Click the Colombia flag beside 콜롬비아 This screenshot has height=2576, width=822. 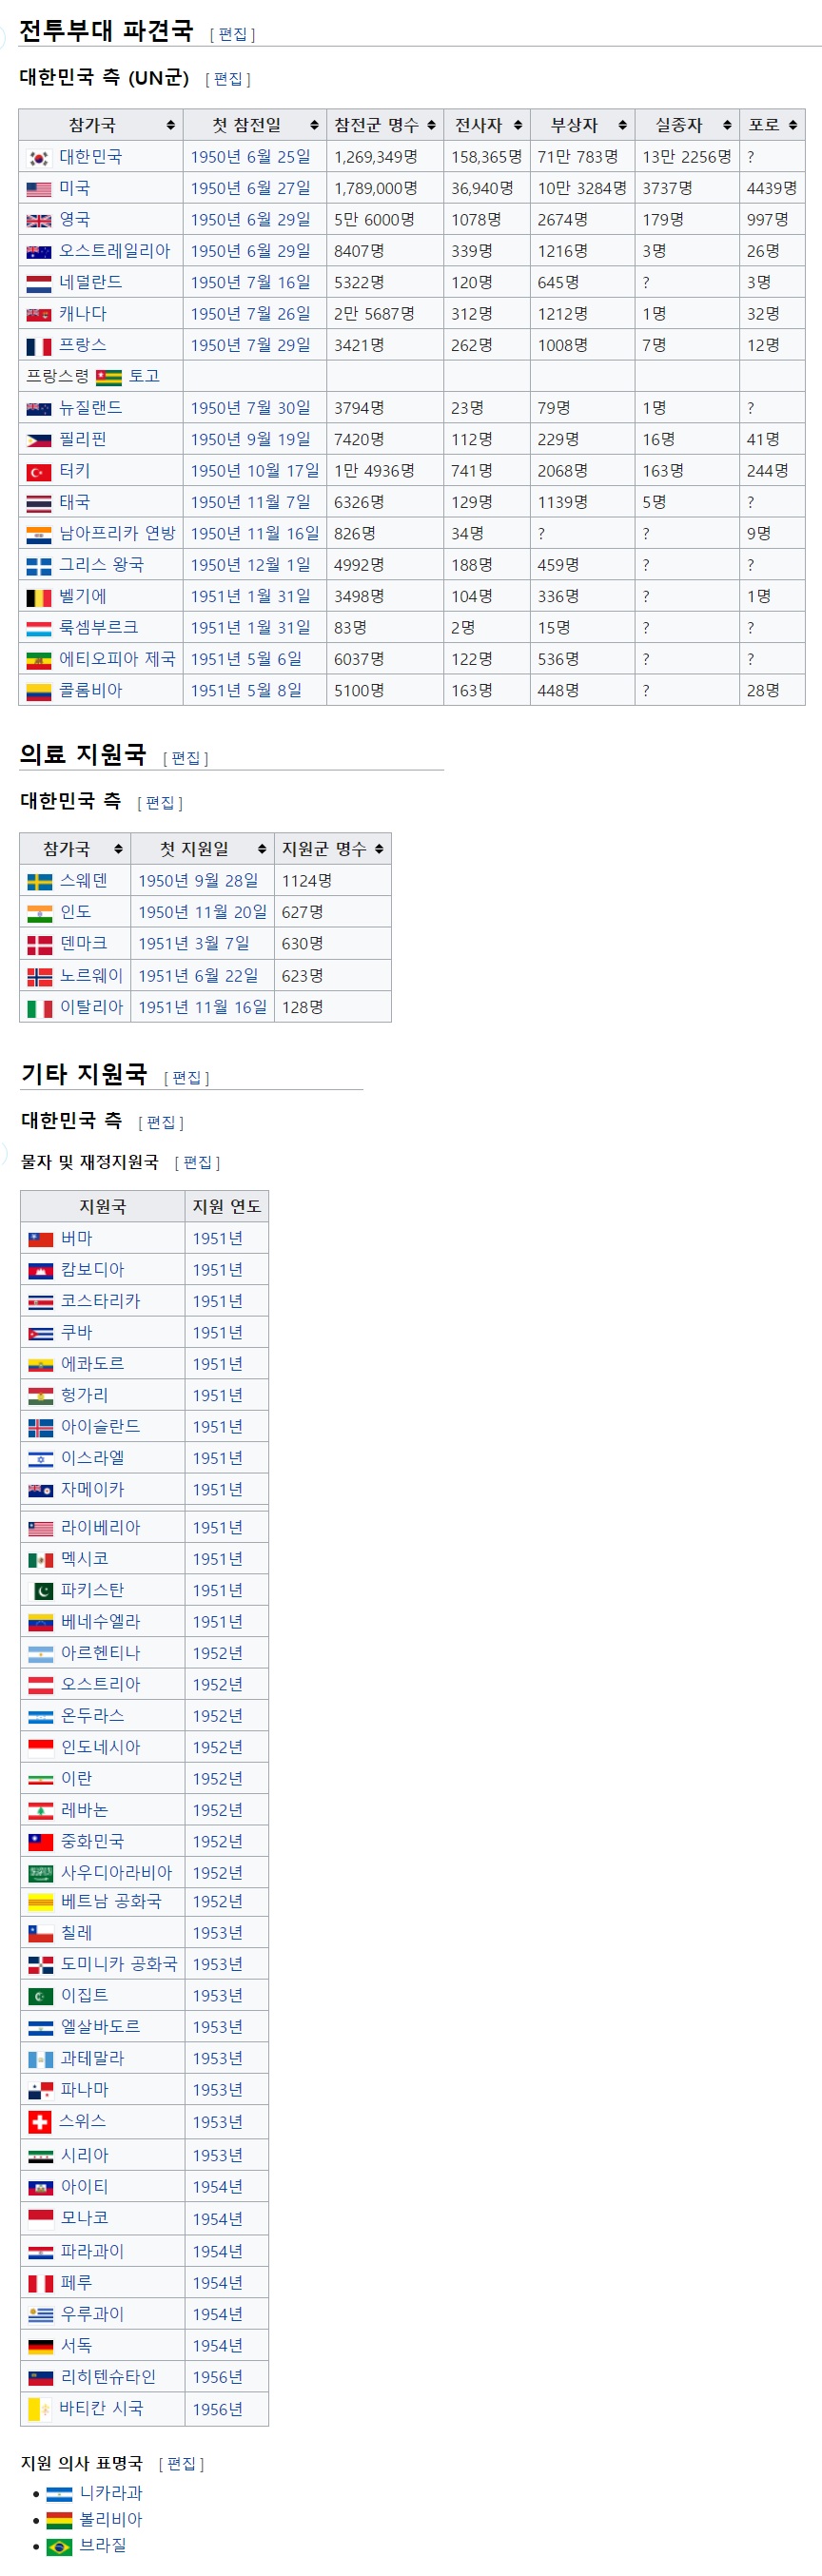point(38,691)
